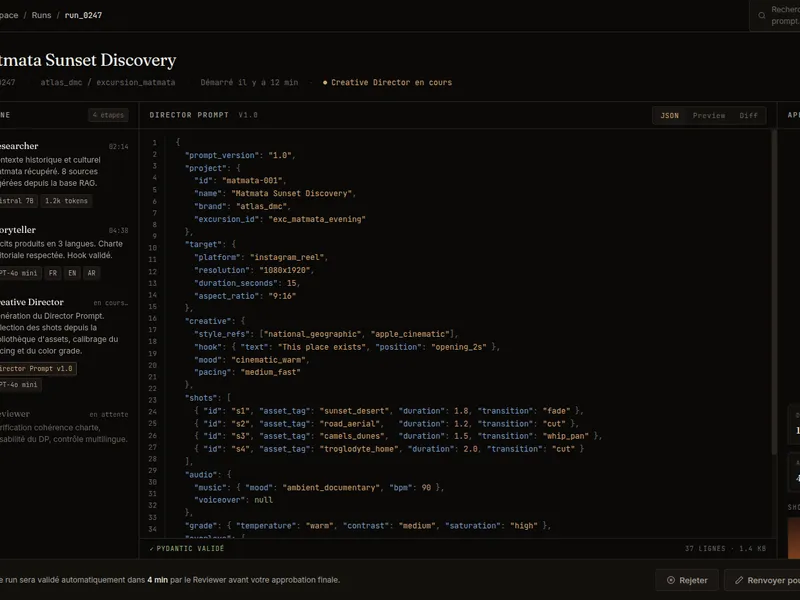Viewport: 800px width, 600px height.
Task: Click the Director Prompt panel header
Action: [189, 115]
